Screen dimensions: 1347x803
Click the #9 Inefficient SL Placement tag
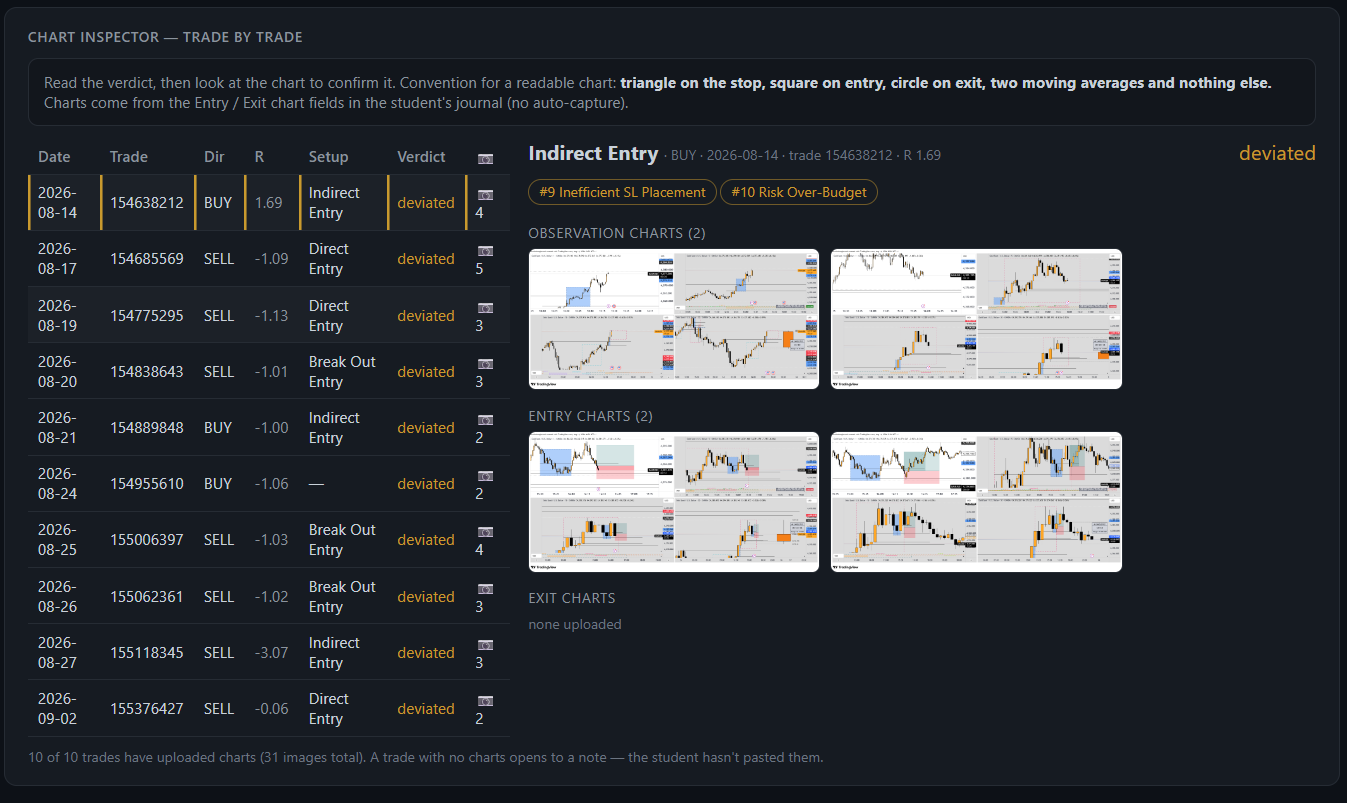(623, 192)
